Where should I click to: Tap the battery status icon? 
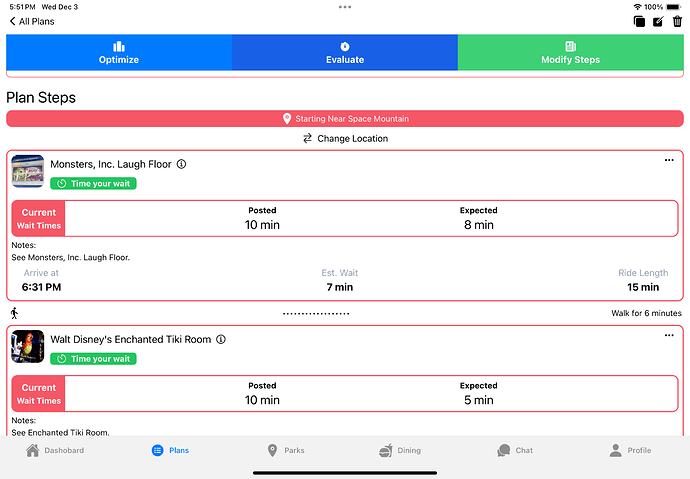tap(674, 7)
